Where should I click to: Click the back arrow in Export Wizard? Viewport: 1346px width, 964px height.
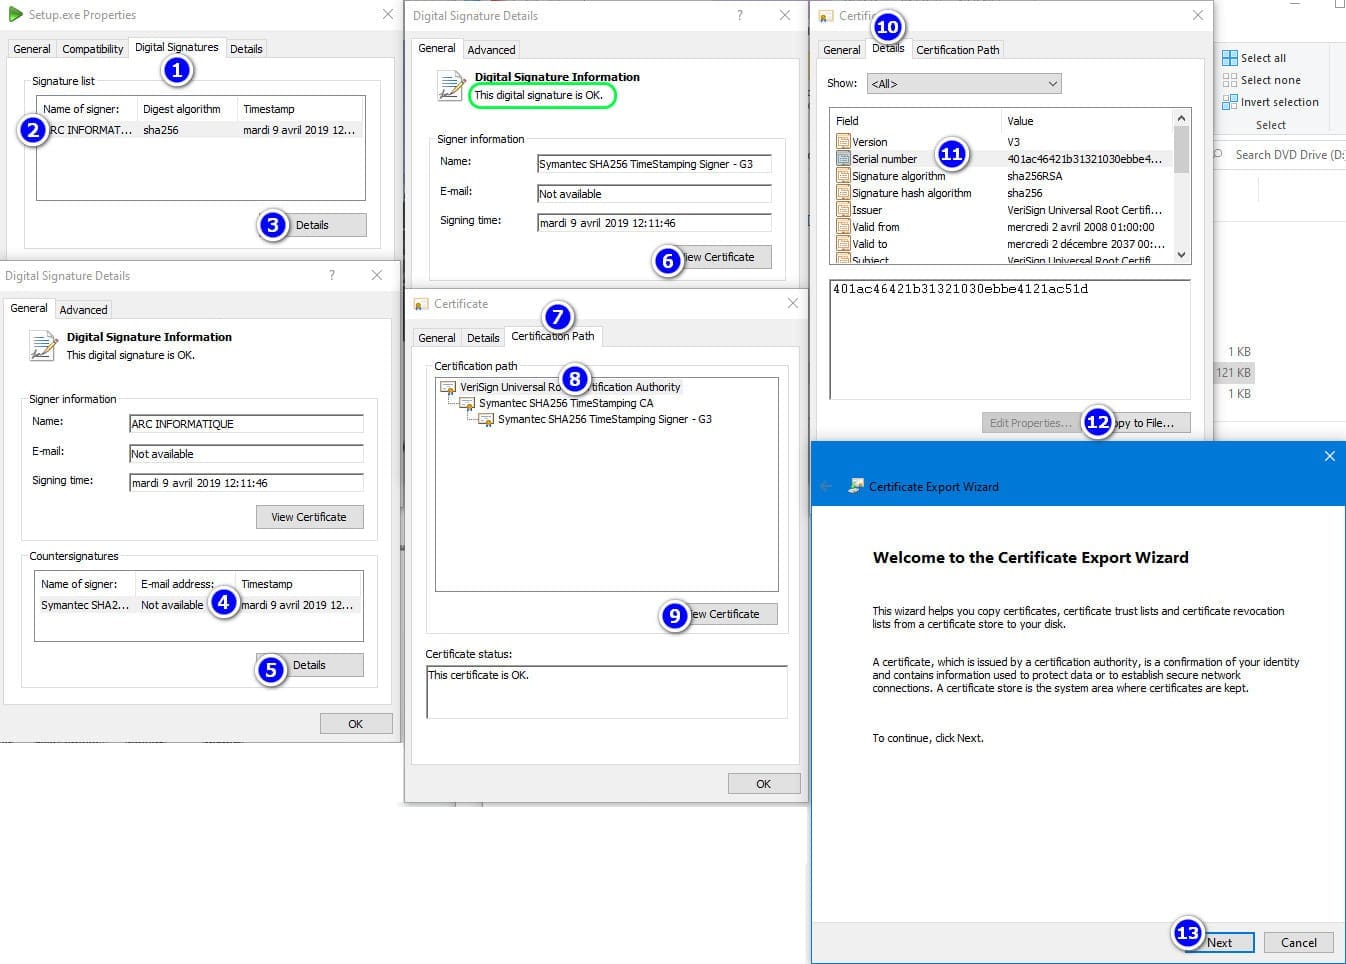826,486
